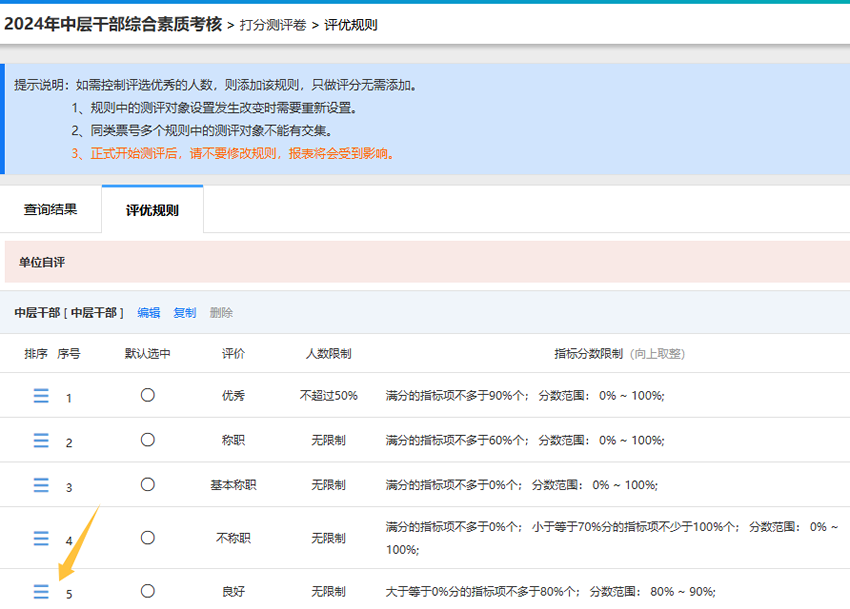Click the sort handle icon for row 1 优秀
Viewport: 850px width, 609px height.
click(x=41, y=395)
